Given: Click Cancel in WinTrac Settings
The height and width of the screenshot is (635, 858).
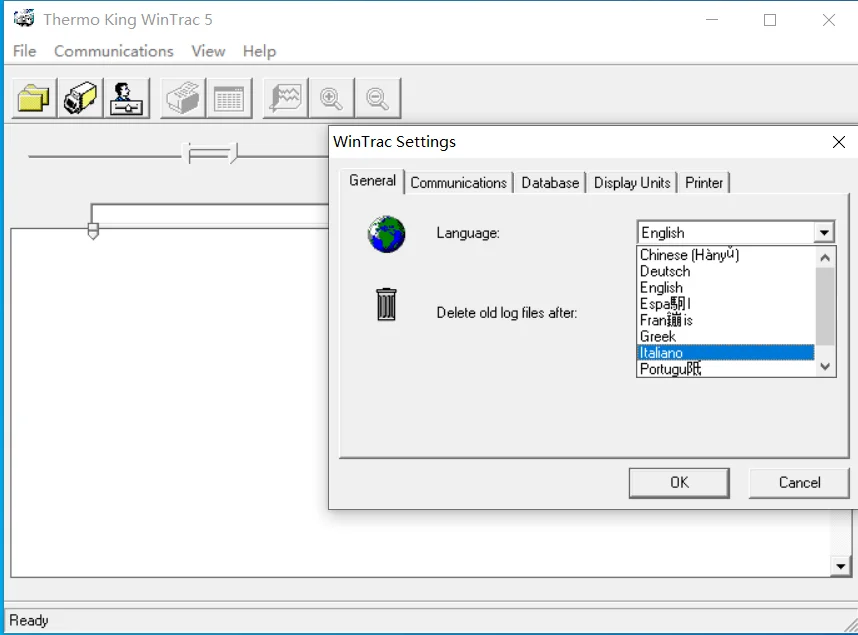Looking at the screenshot, I should coord(799,483).
